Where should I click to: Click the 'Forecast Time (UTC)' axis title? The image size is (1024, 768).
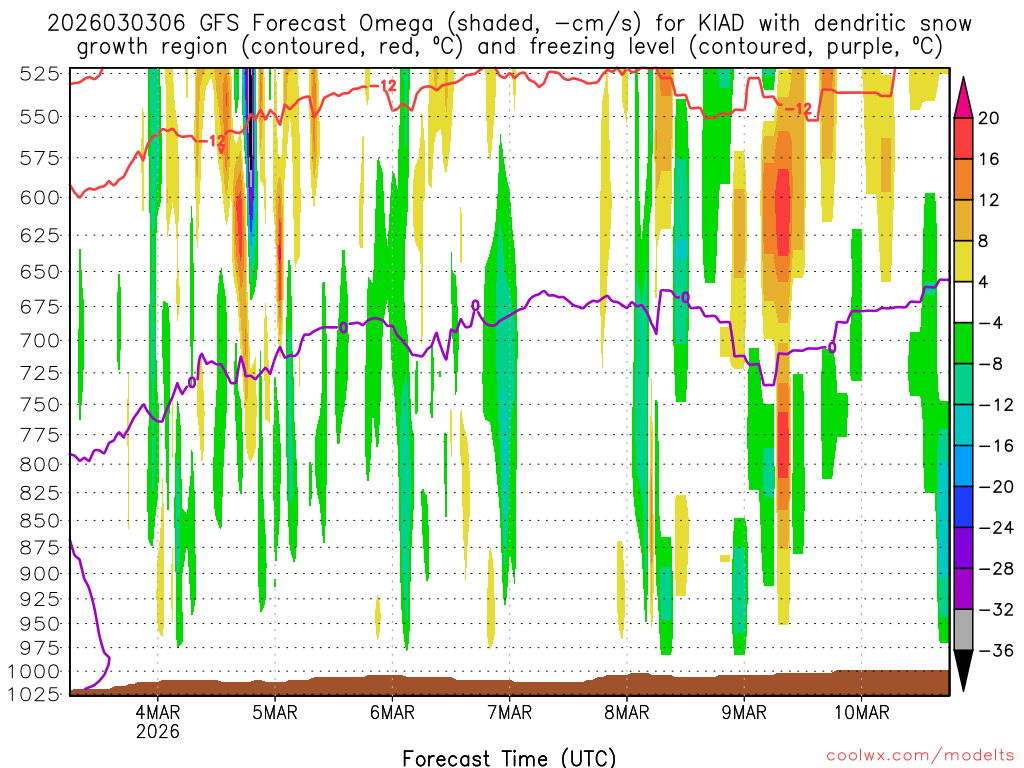509,758
